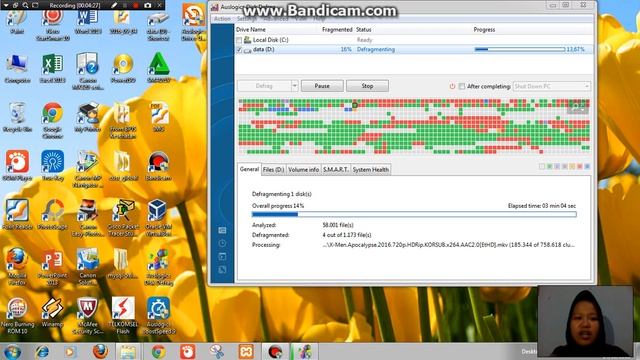Select the data (D:) row label
This screenshot has width=640, height=360.
click(263, 49)
